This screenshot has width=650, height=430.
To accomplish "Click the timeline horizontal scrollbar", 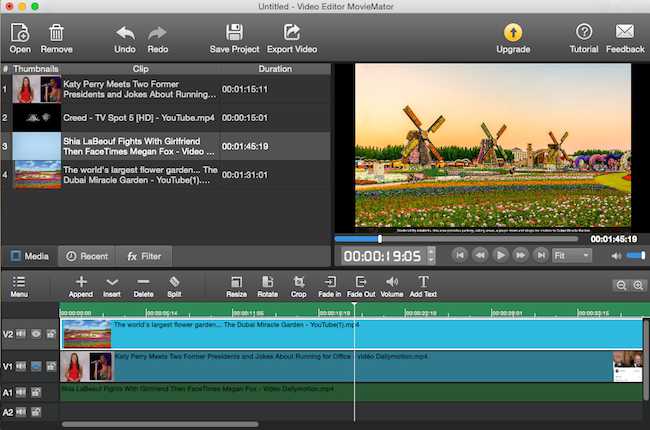I will (x=160, y=424).
